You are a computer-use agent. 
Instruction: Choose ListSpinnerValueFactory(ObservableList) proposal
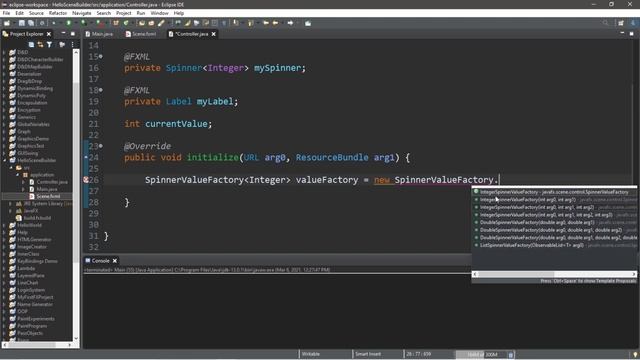[x=554, y=245]
